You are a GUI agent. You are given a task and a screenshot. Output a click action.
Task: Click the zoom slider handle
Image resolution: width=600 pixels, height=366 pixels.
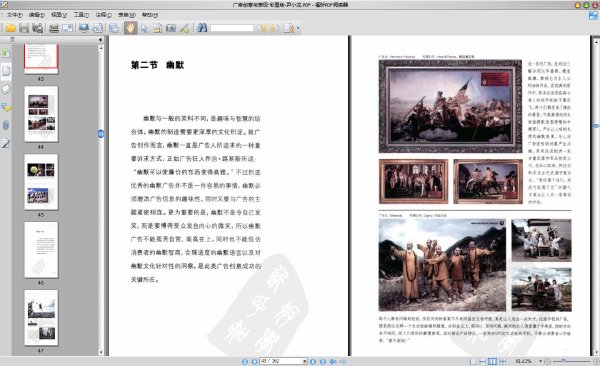pyautogui.click(x=563, y=361)
